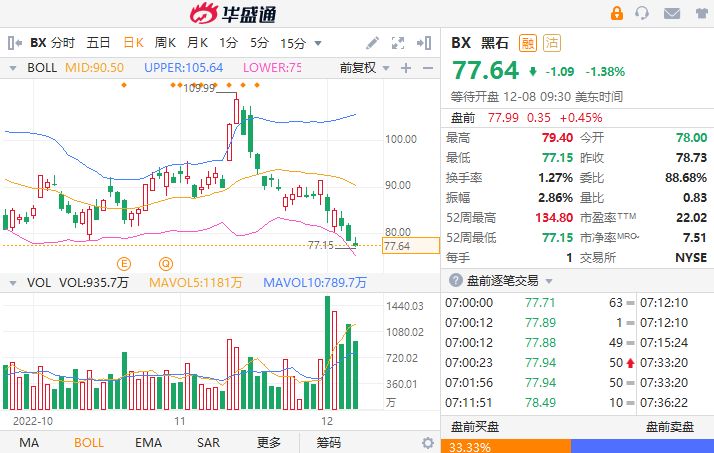Click UPPER:105.64 indicator value
Viewport: 714px width, 453px height.
click(184, 68)
